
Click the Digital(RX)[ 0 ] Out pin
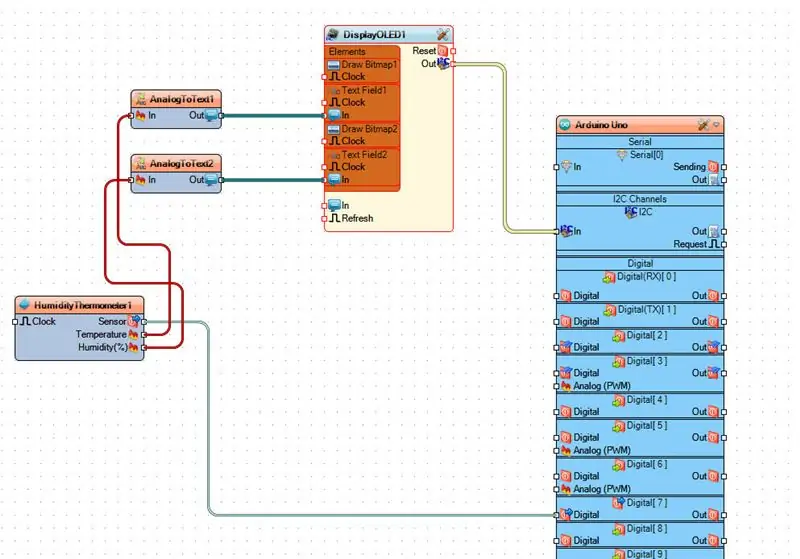[x=724, y=296]
